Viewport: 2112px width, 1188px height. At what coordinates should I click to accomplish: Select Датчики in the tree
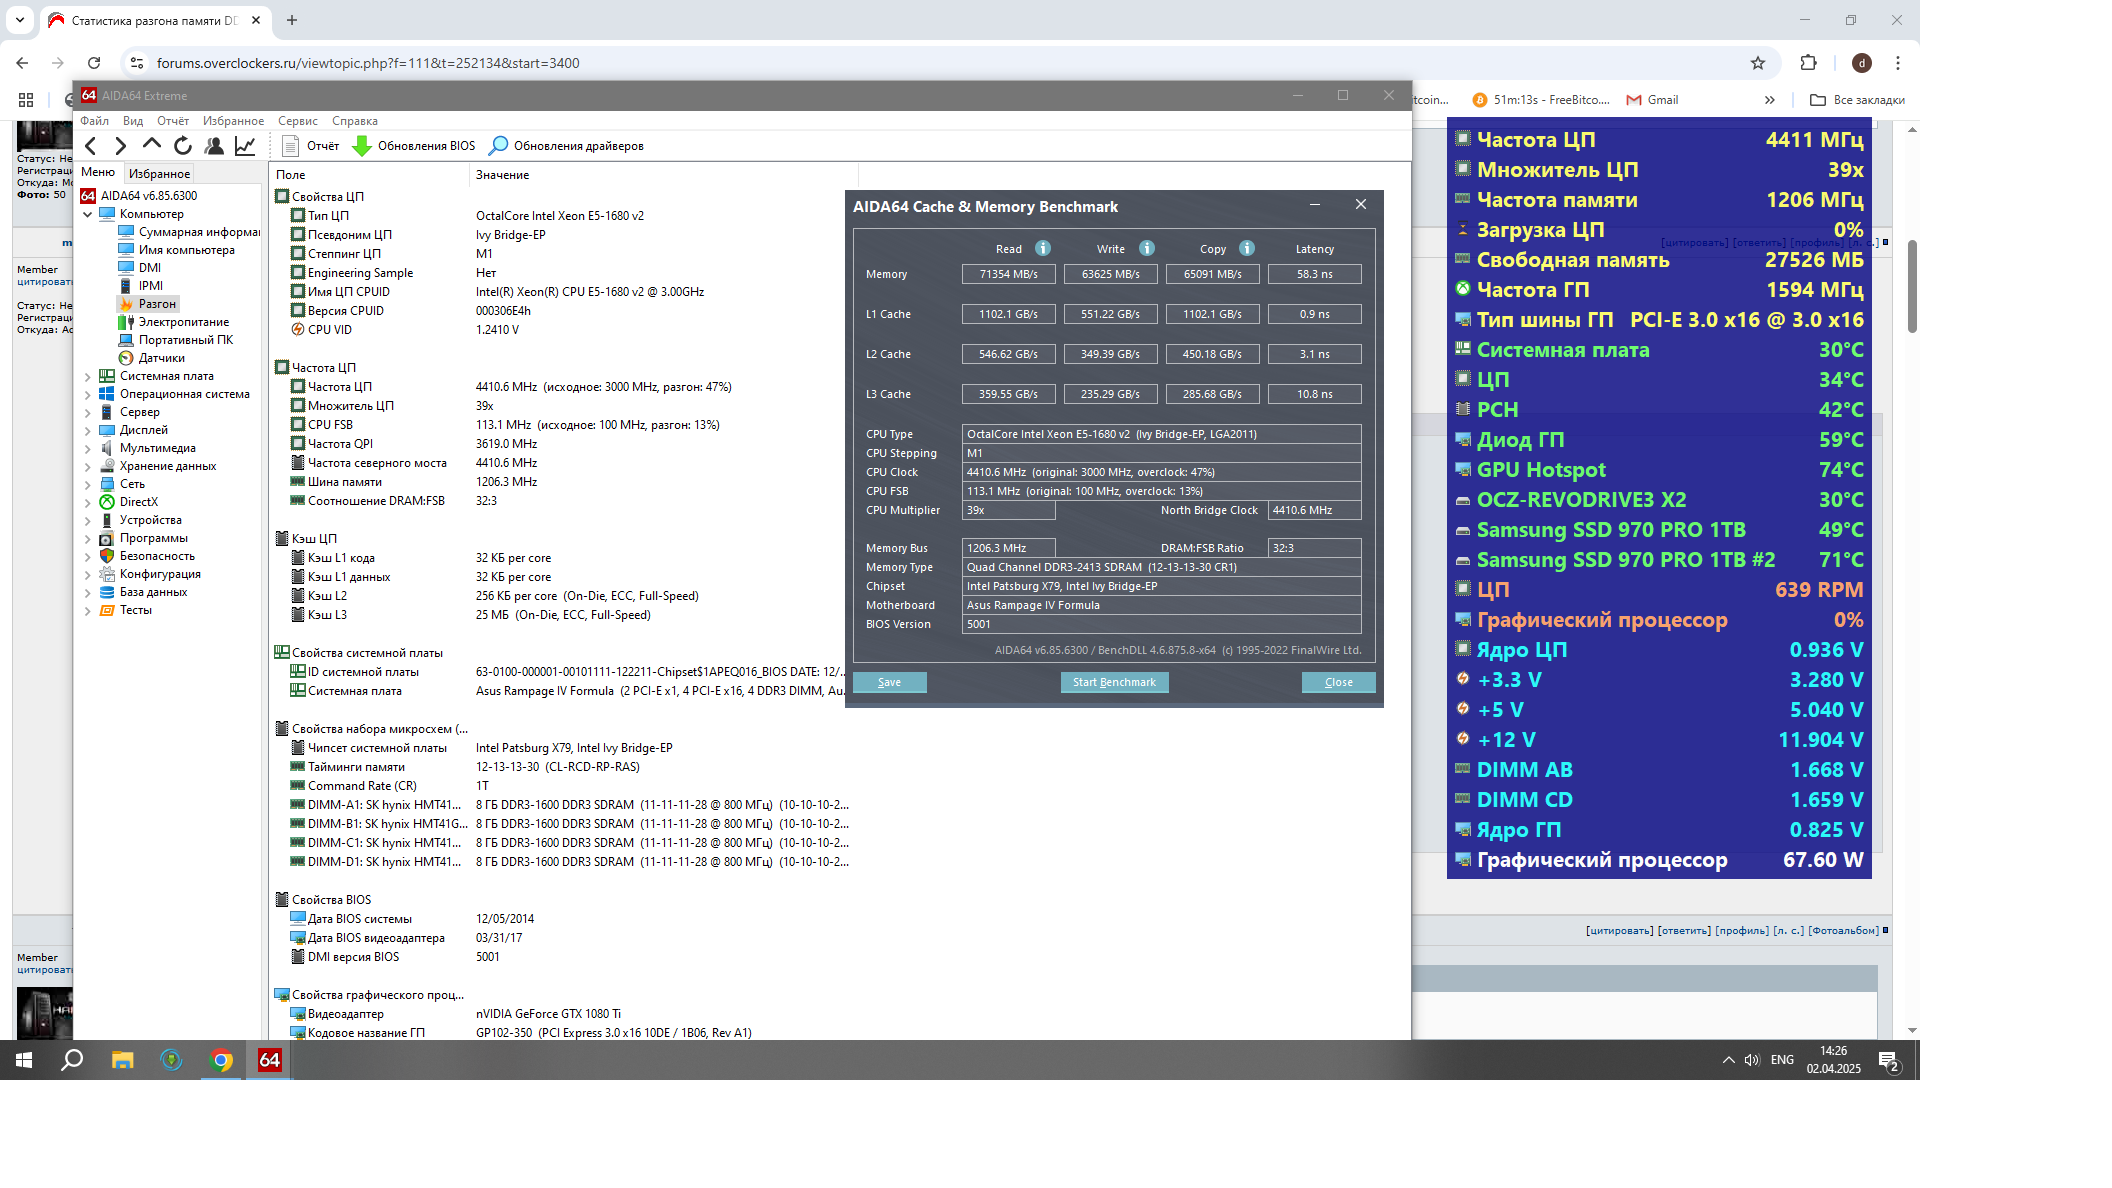161,358
